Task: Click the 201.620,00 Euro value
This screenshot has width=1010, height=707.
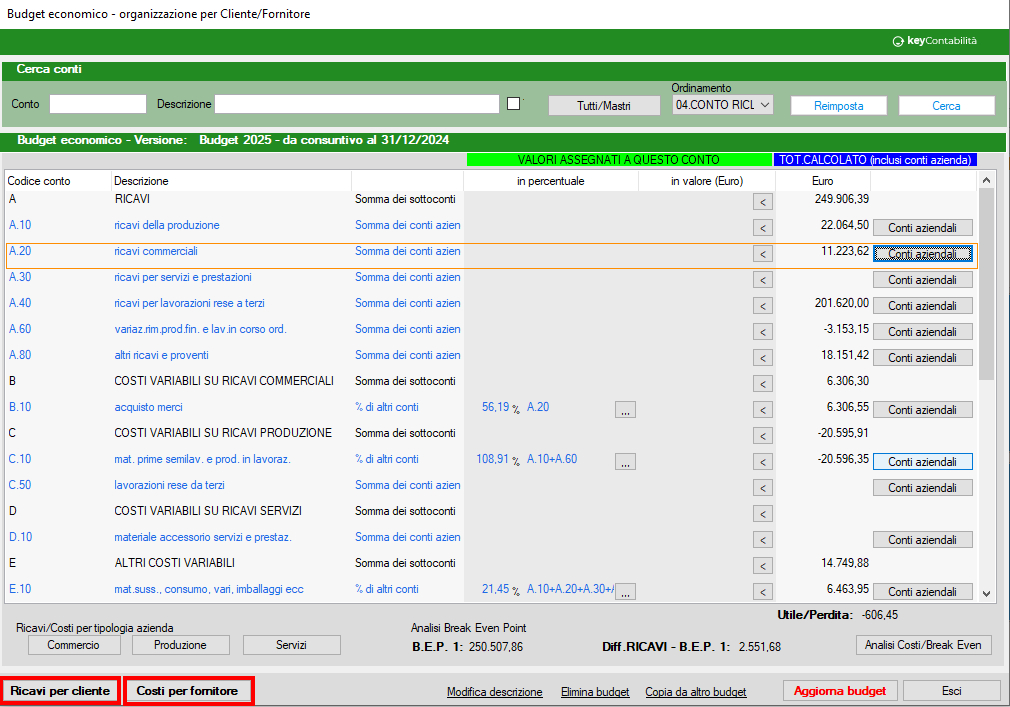Action: (841, 303)
